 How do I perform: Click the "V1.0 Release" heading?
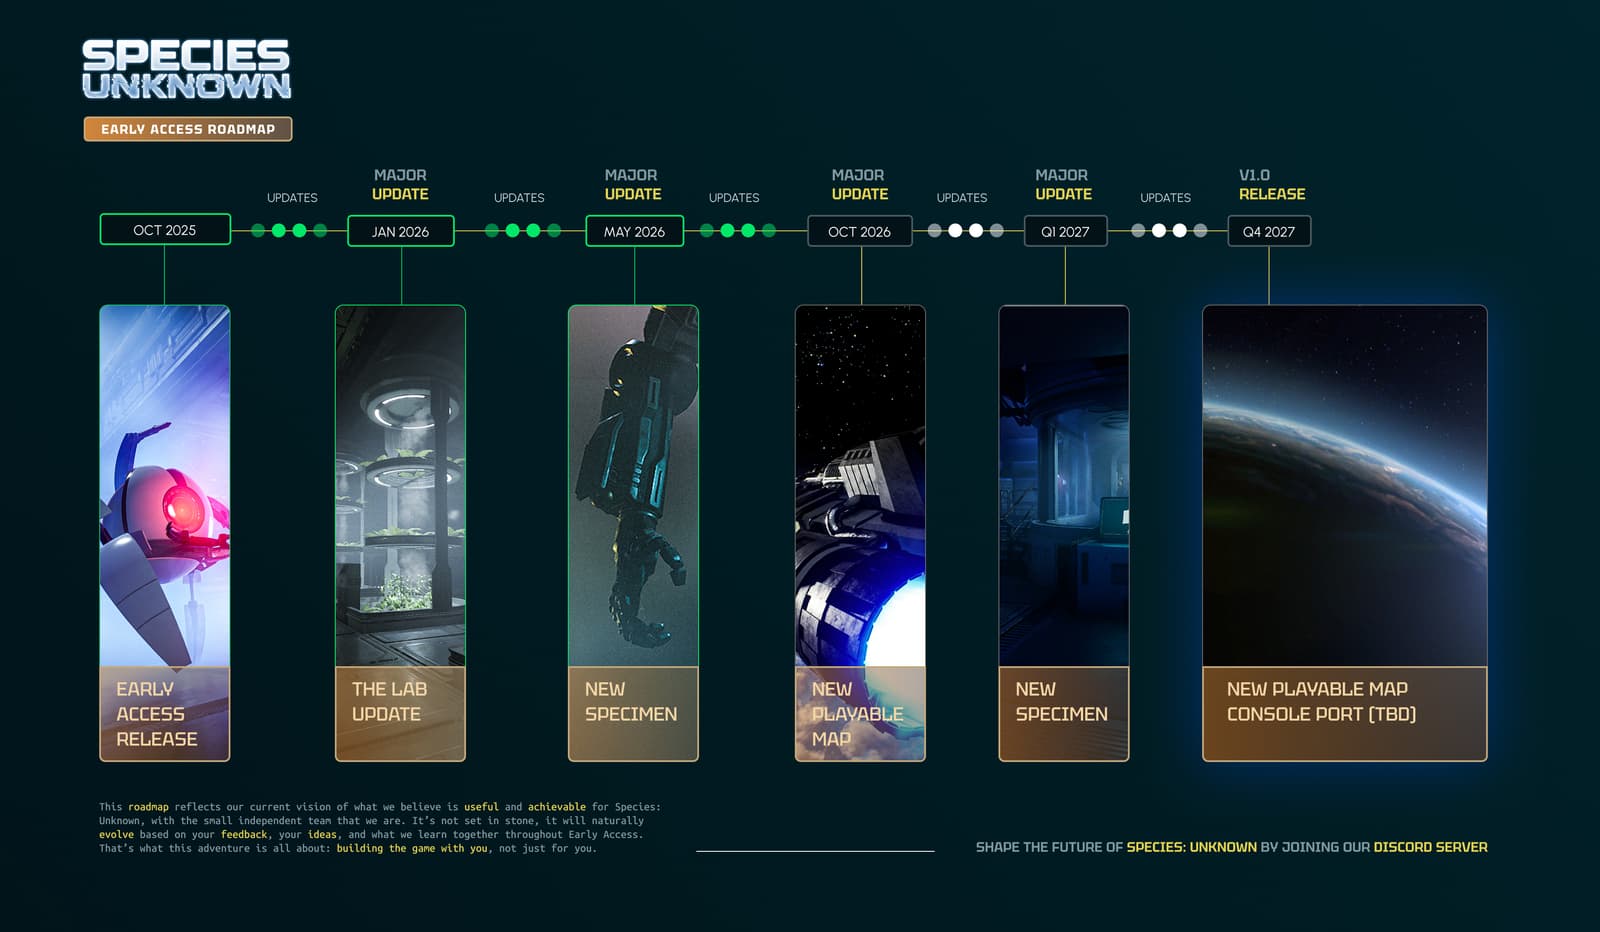pyautogui.click(x=1272, y=184)
